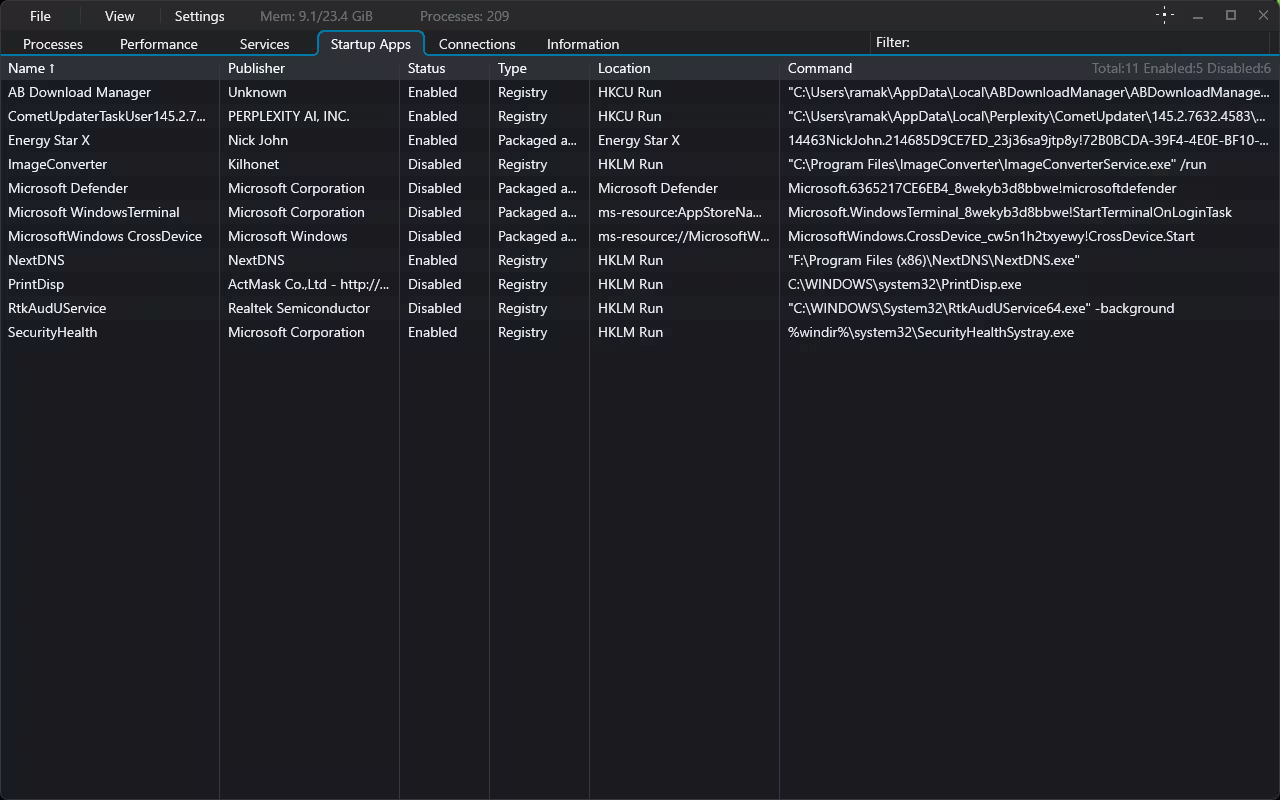This screenshot has width=1280, height=800.
Task: Click the StartTerminalOnLoginTask command cell
Action: coord(1010,212)
